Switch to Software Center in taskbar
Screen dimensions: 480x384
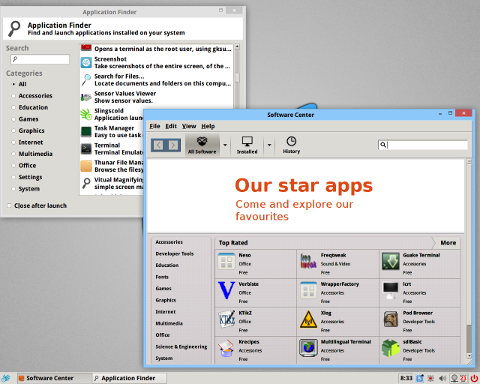(x=54, y=378)
